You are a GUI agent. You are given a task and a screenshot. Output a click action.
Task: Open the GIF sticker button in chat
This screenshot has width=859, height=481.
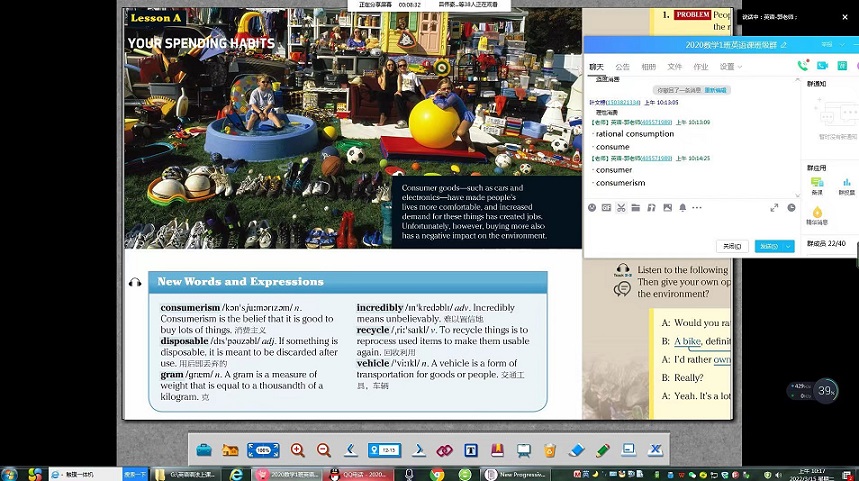pyautogui.click(x=606, y=208)
